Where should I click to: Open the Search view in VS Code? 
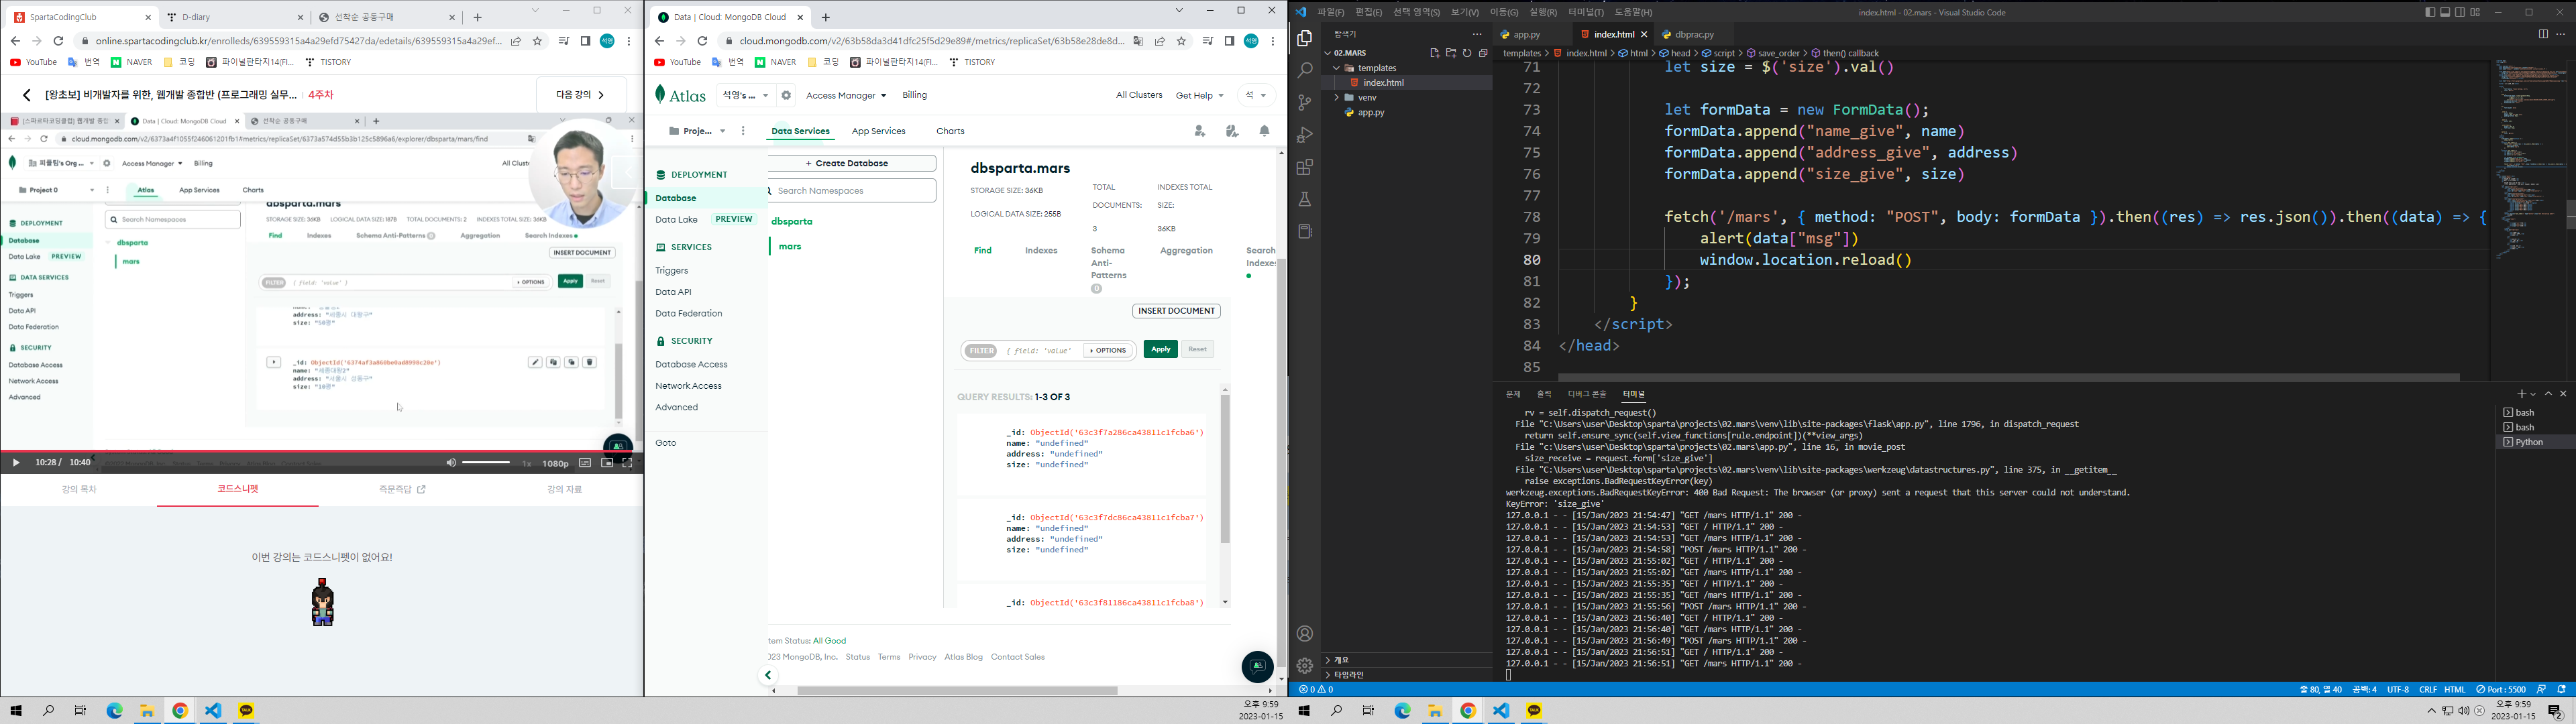[1304, 71]
